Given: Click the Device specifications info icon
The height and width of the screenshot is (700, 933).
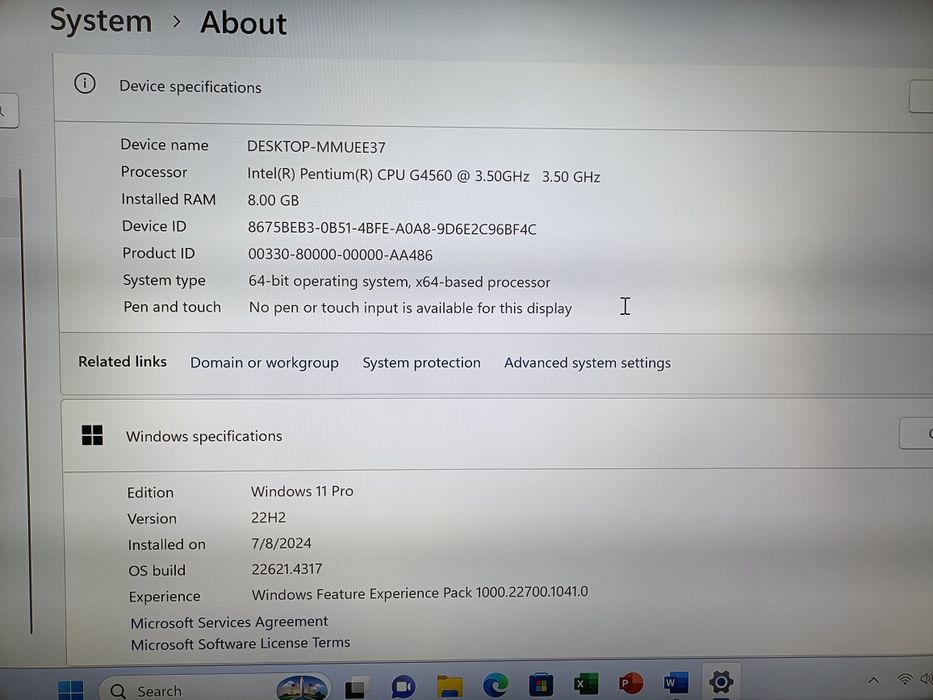Looking at the screenshot, I should 85,83.
